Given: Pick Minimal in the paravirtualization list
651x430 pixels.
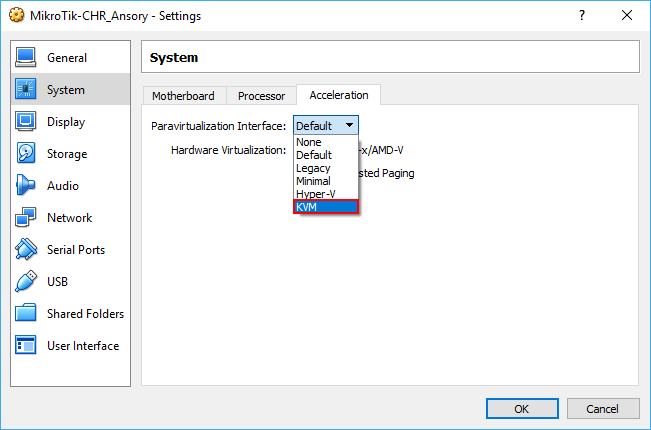Looking at the screenshot, I should click(325, 181).
